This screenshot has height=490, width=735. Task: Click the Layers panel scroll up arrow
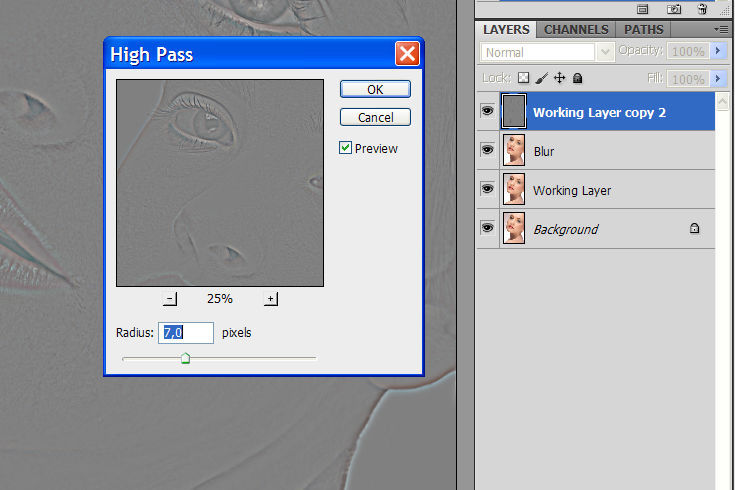click(722, 101)
